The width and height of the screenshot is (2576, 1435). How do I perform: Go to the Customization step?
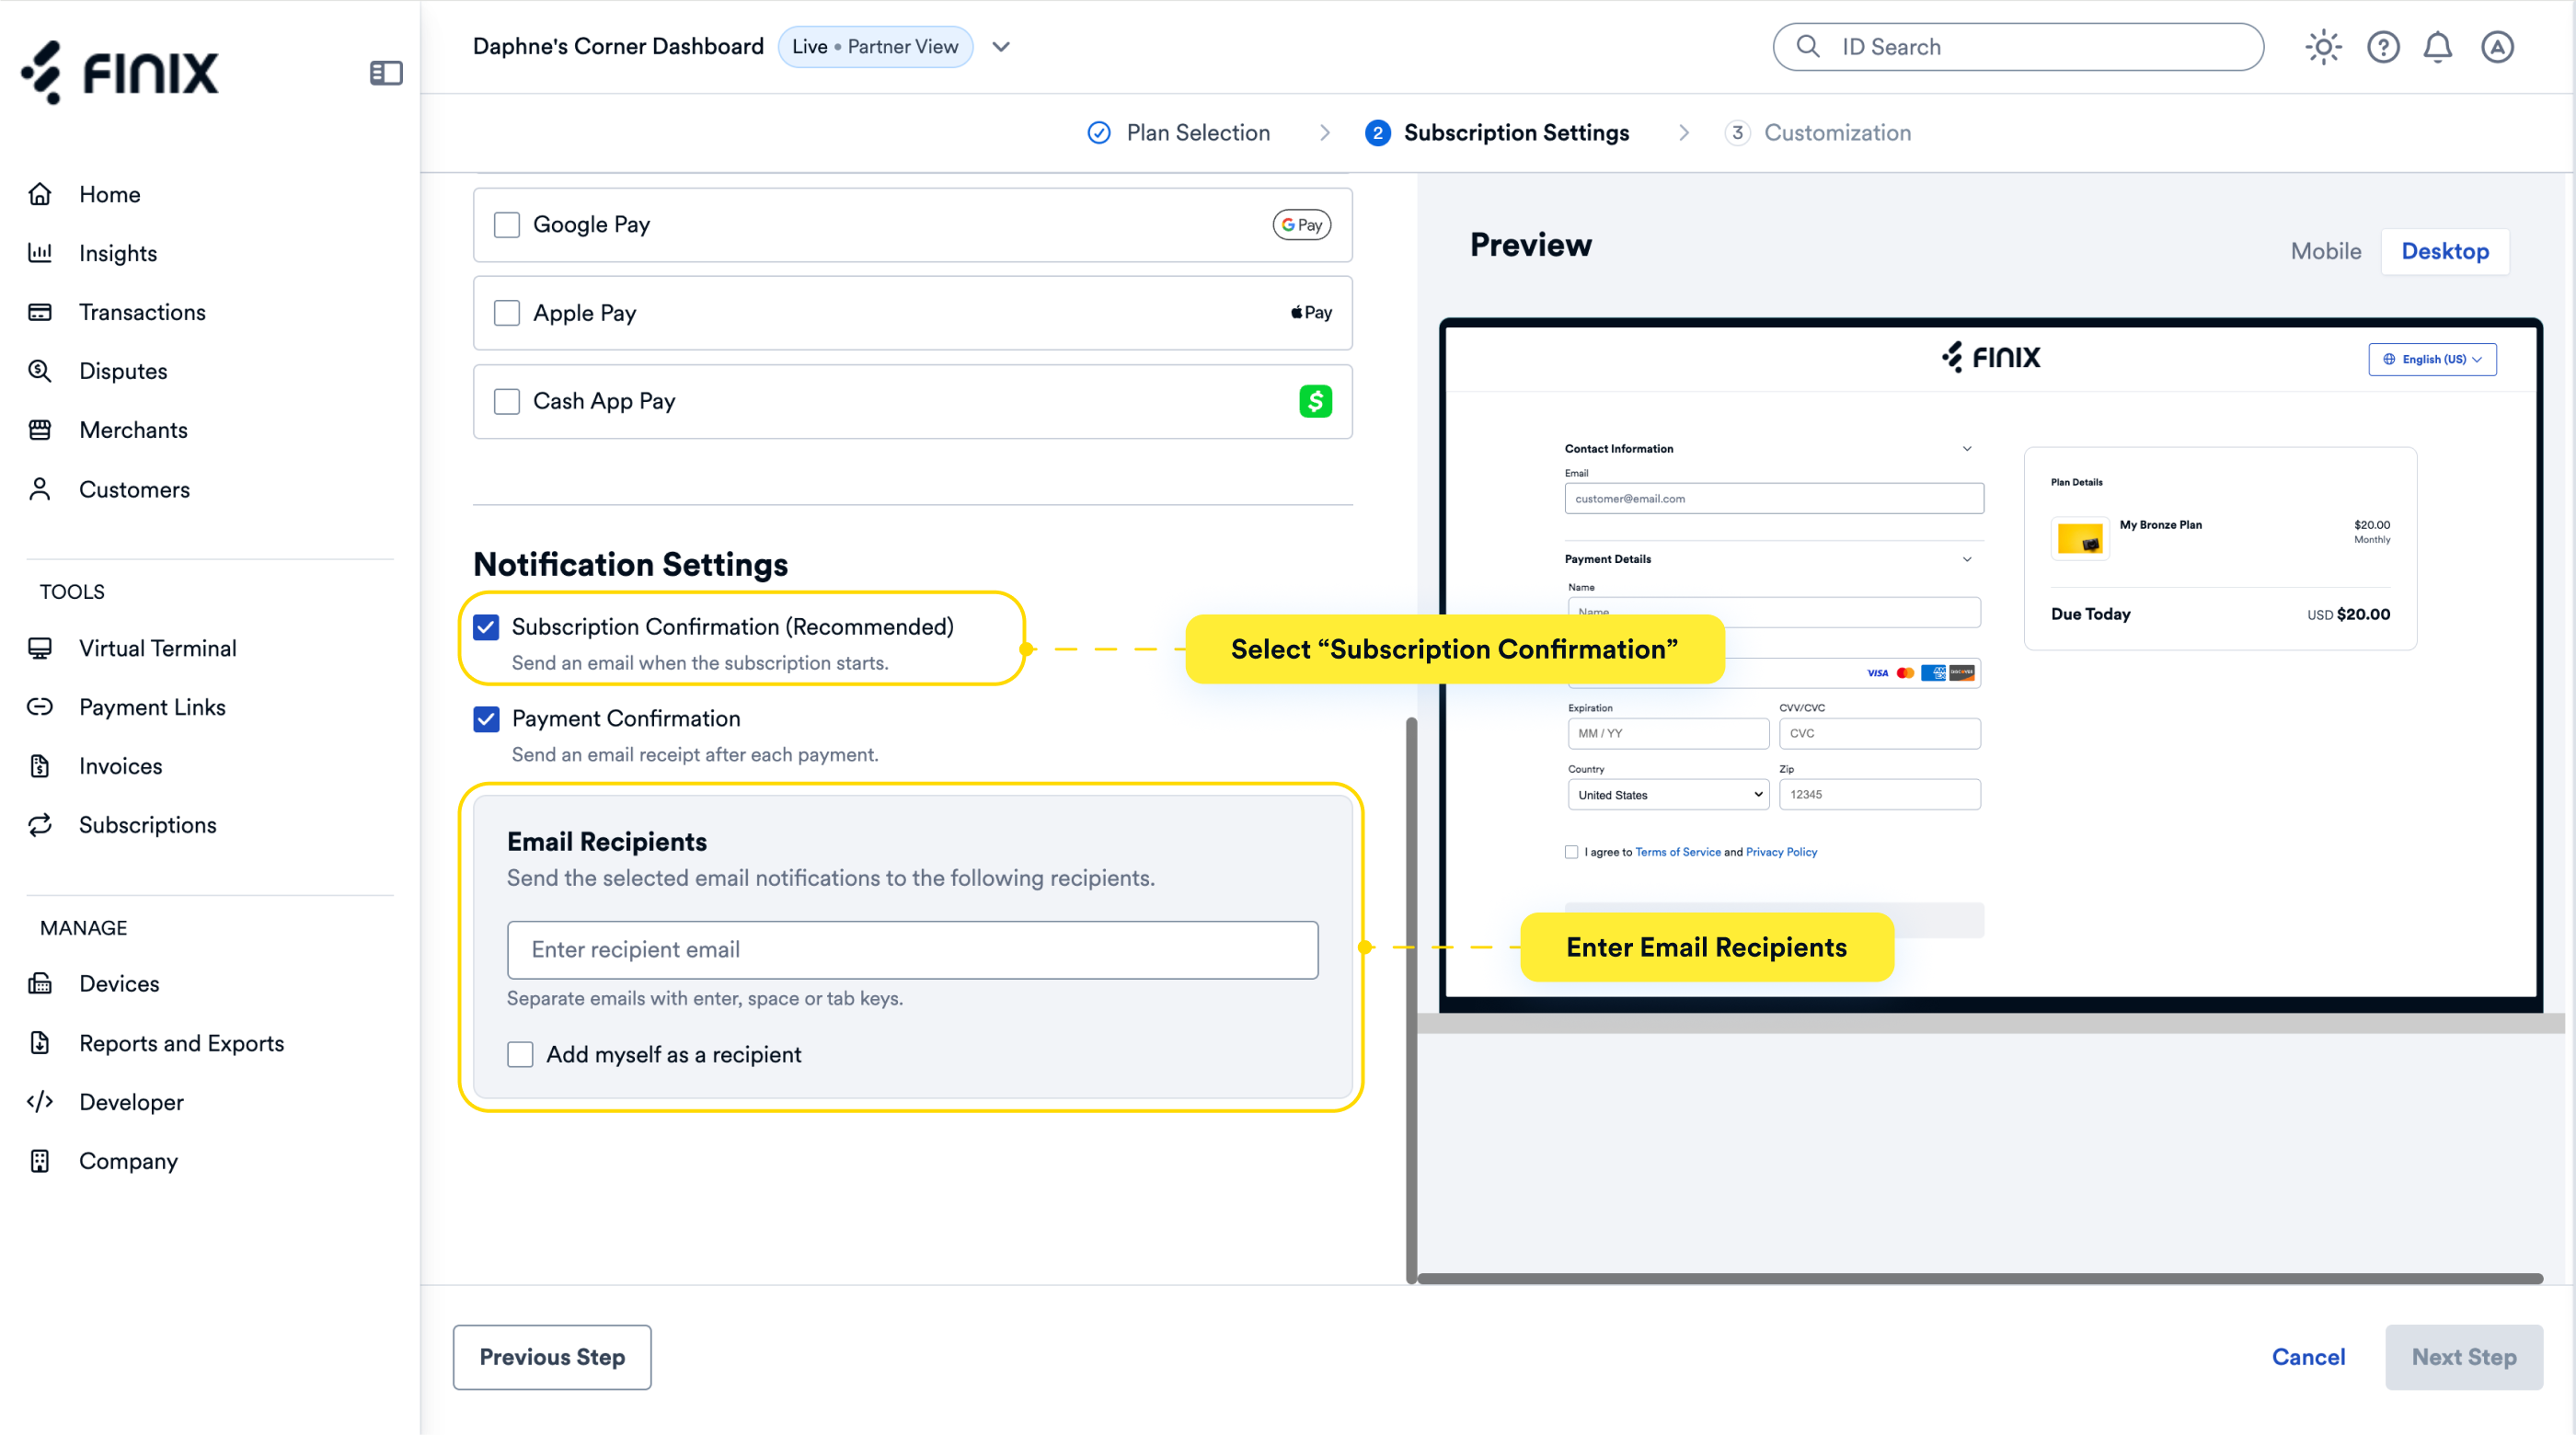(1818, 133)
